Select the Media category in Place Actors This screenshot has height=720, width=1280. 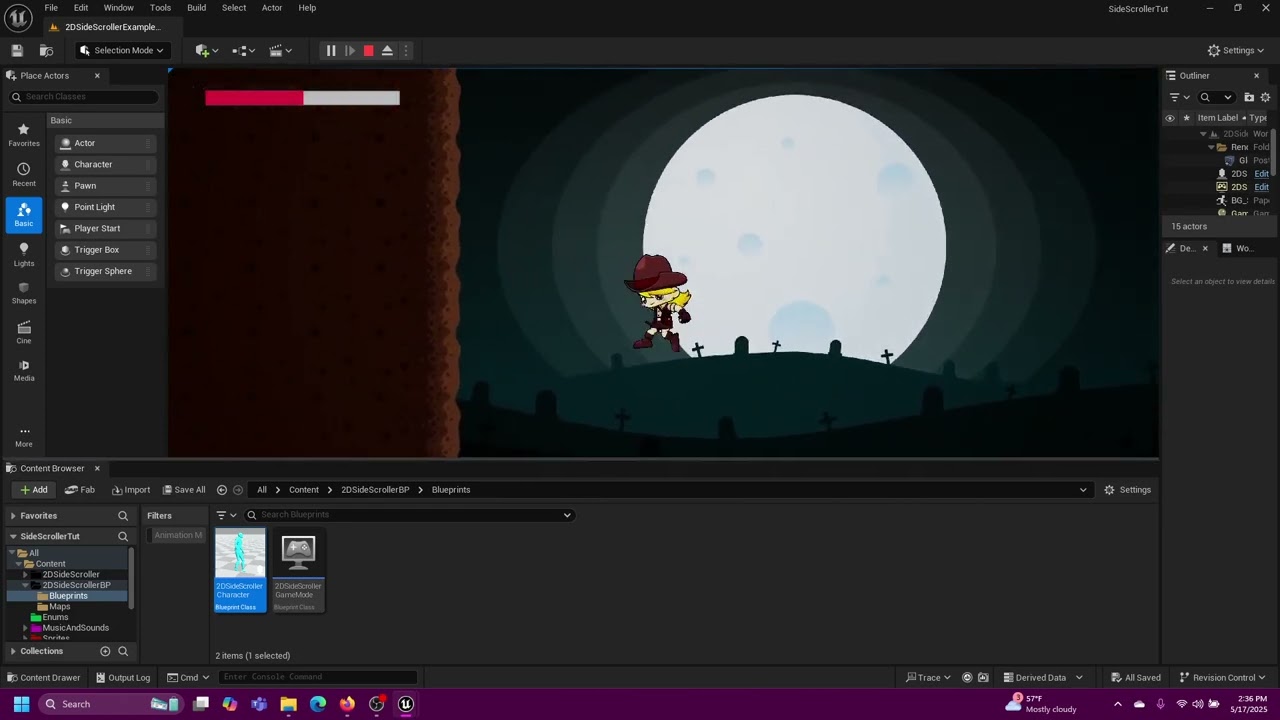coord(24,370)
